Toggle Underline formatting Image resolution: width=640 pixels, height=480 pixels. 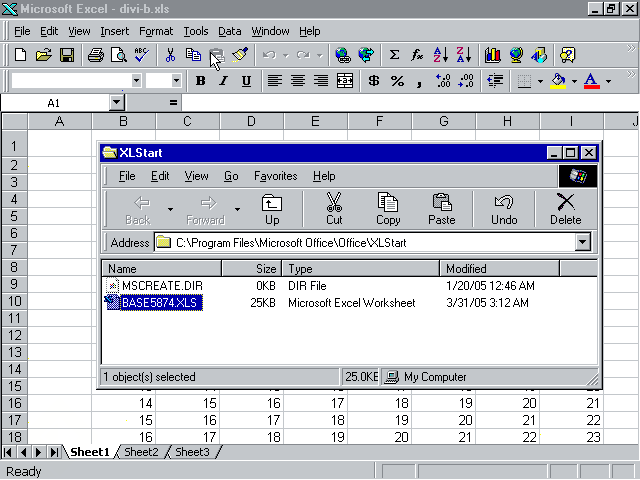tap(246, 81)
